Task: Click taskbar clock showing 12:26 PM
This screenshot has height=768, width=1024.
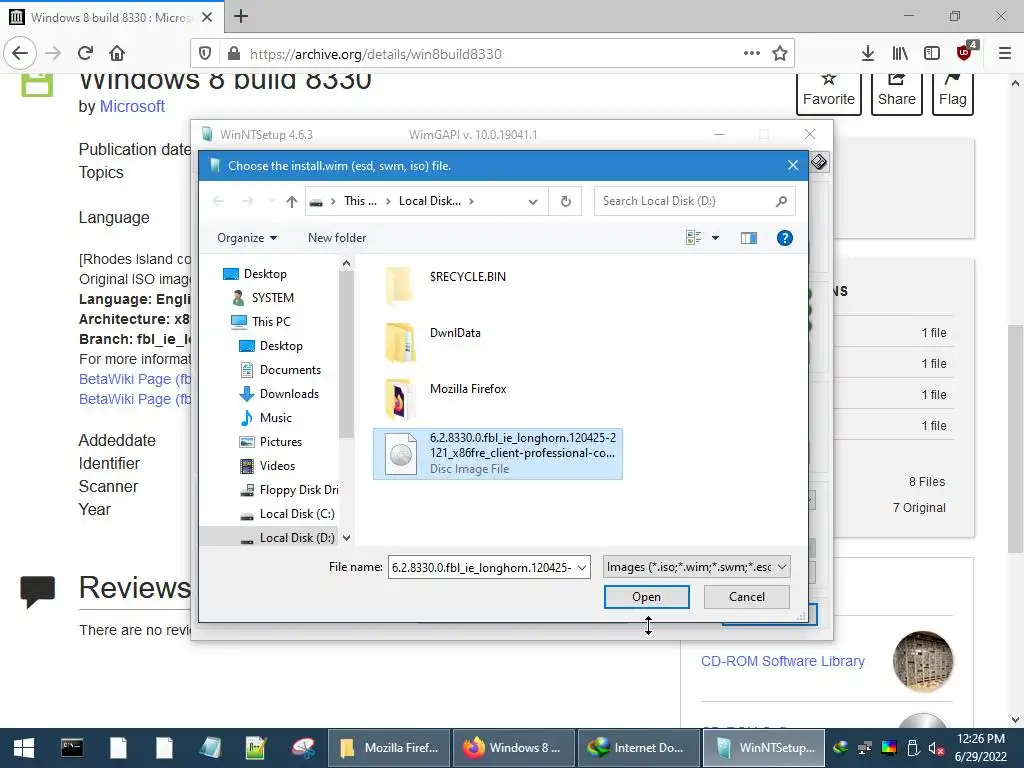Action: tap(980, 748)
